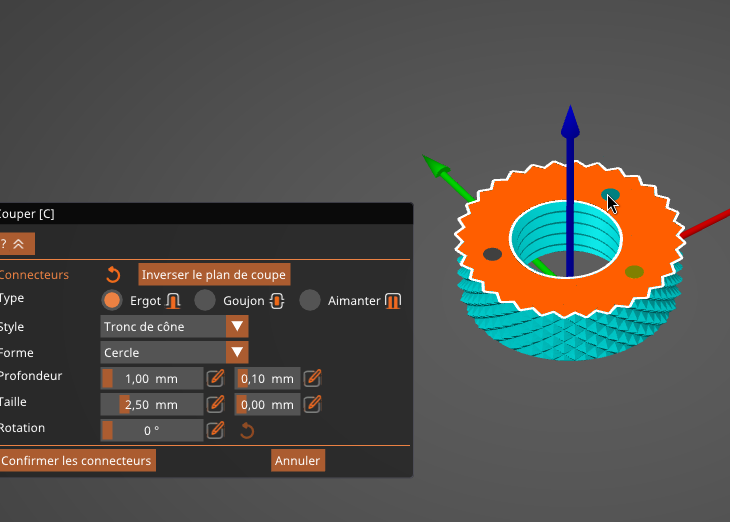Click the Aimanter snap icon
This screenshot has height=522, width=730.
tap(393, 301)
